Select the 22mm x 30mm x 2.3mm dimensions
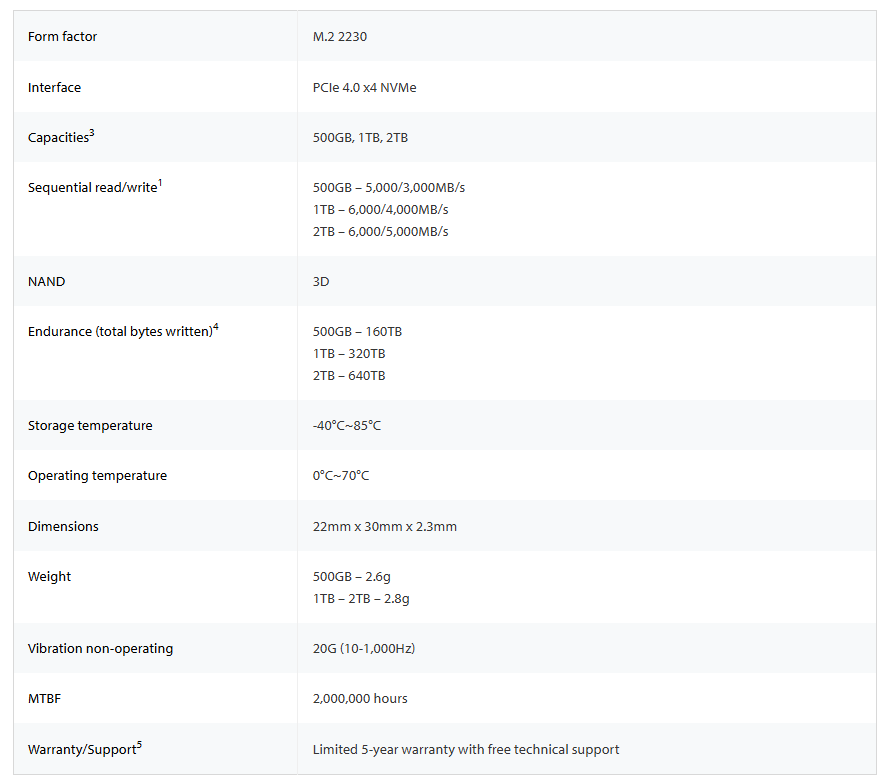Image resolution: width=892 pixels, height=782 pixels. tap(385, 527)
